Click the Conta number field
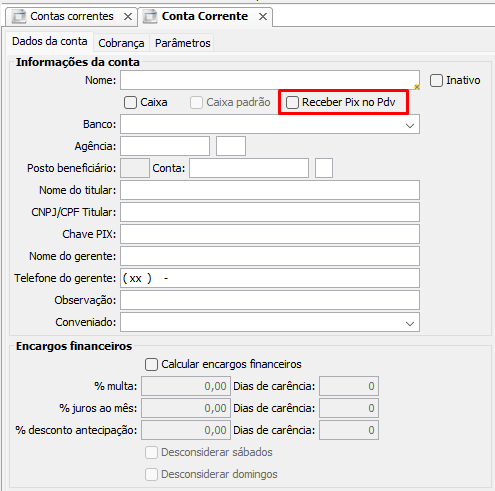The width and height of the screenshot is (495, 491). [249, 168]
